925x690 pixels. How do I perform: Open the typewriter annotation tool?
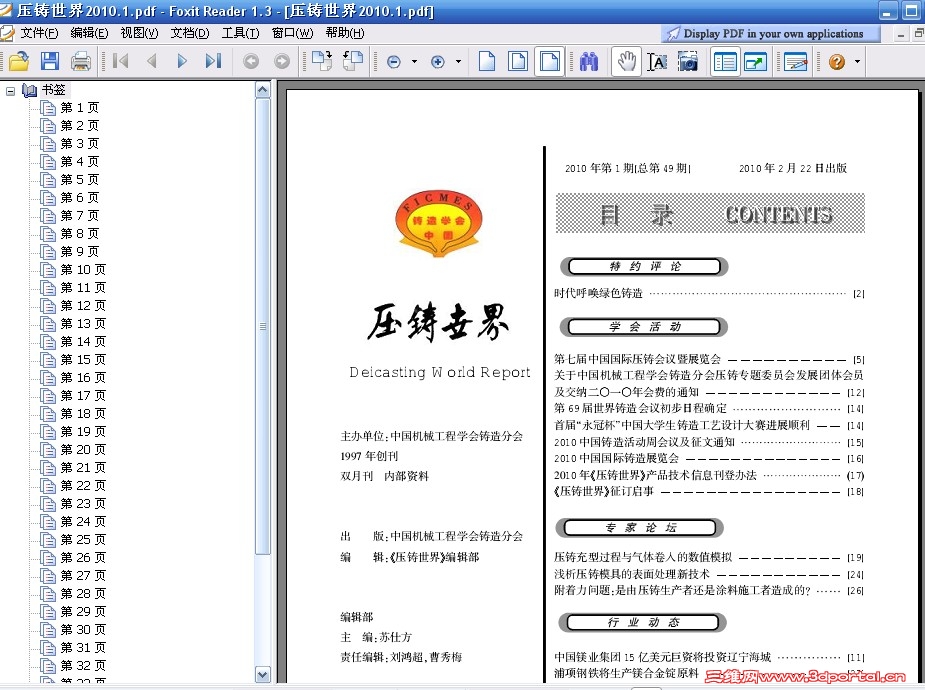[795, 61]
